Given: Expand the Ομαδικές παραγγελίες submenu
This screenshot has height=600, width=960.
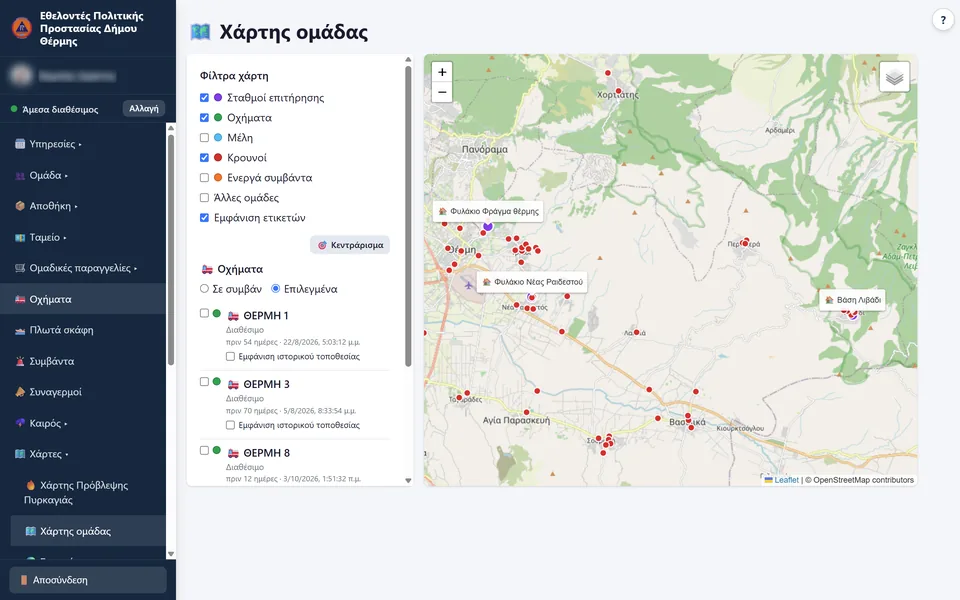Looking at the screenshot, I should coord(135,268).
